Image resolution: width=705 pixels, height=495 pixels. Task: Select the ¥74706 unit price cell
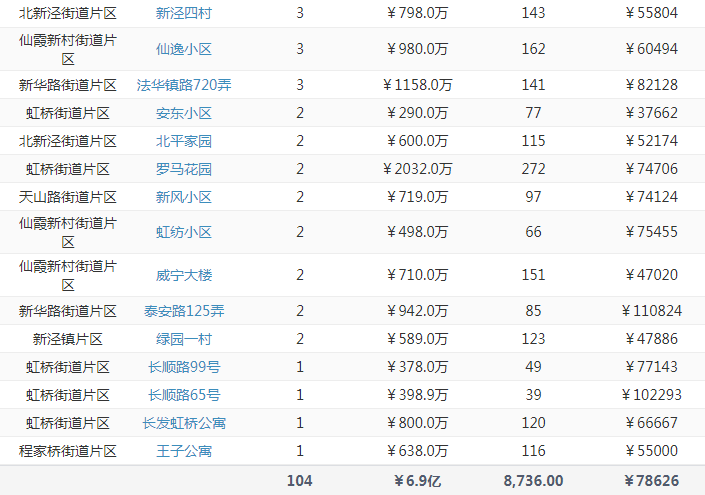pos(651,169)
